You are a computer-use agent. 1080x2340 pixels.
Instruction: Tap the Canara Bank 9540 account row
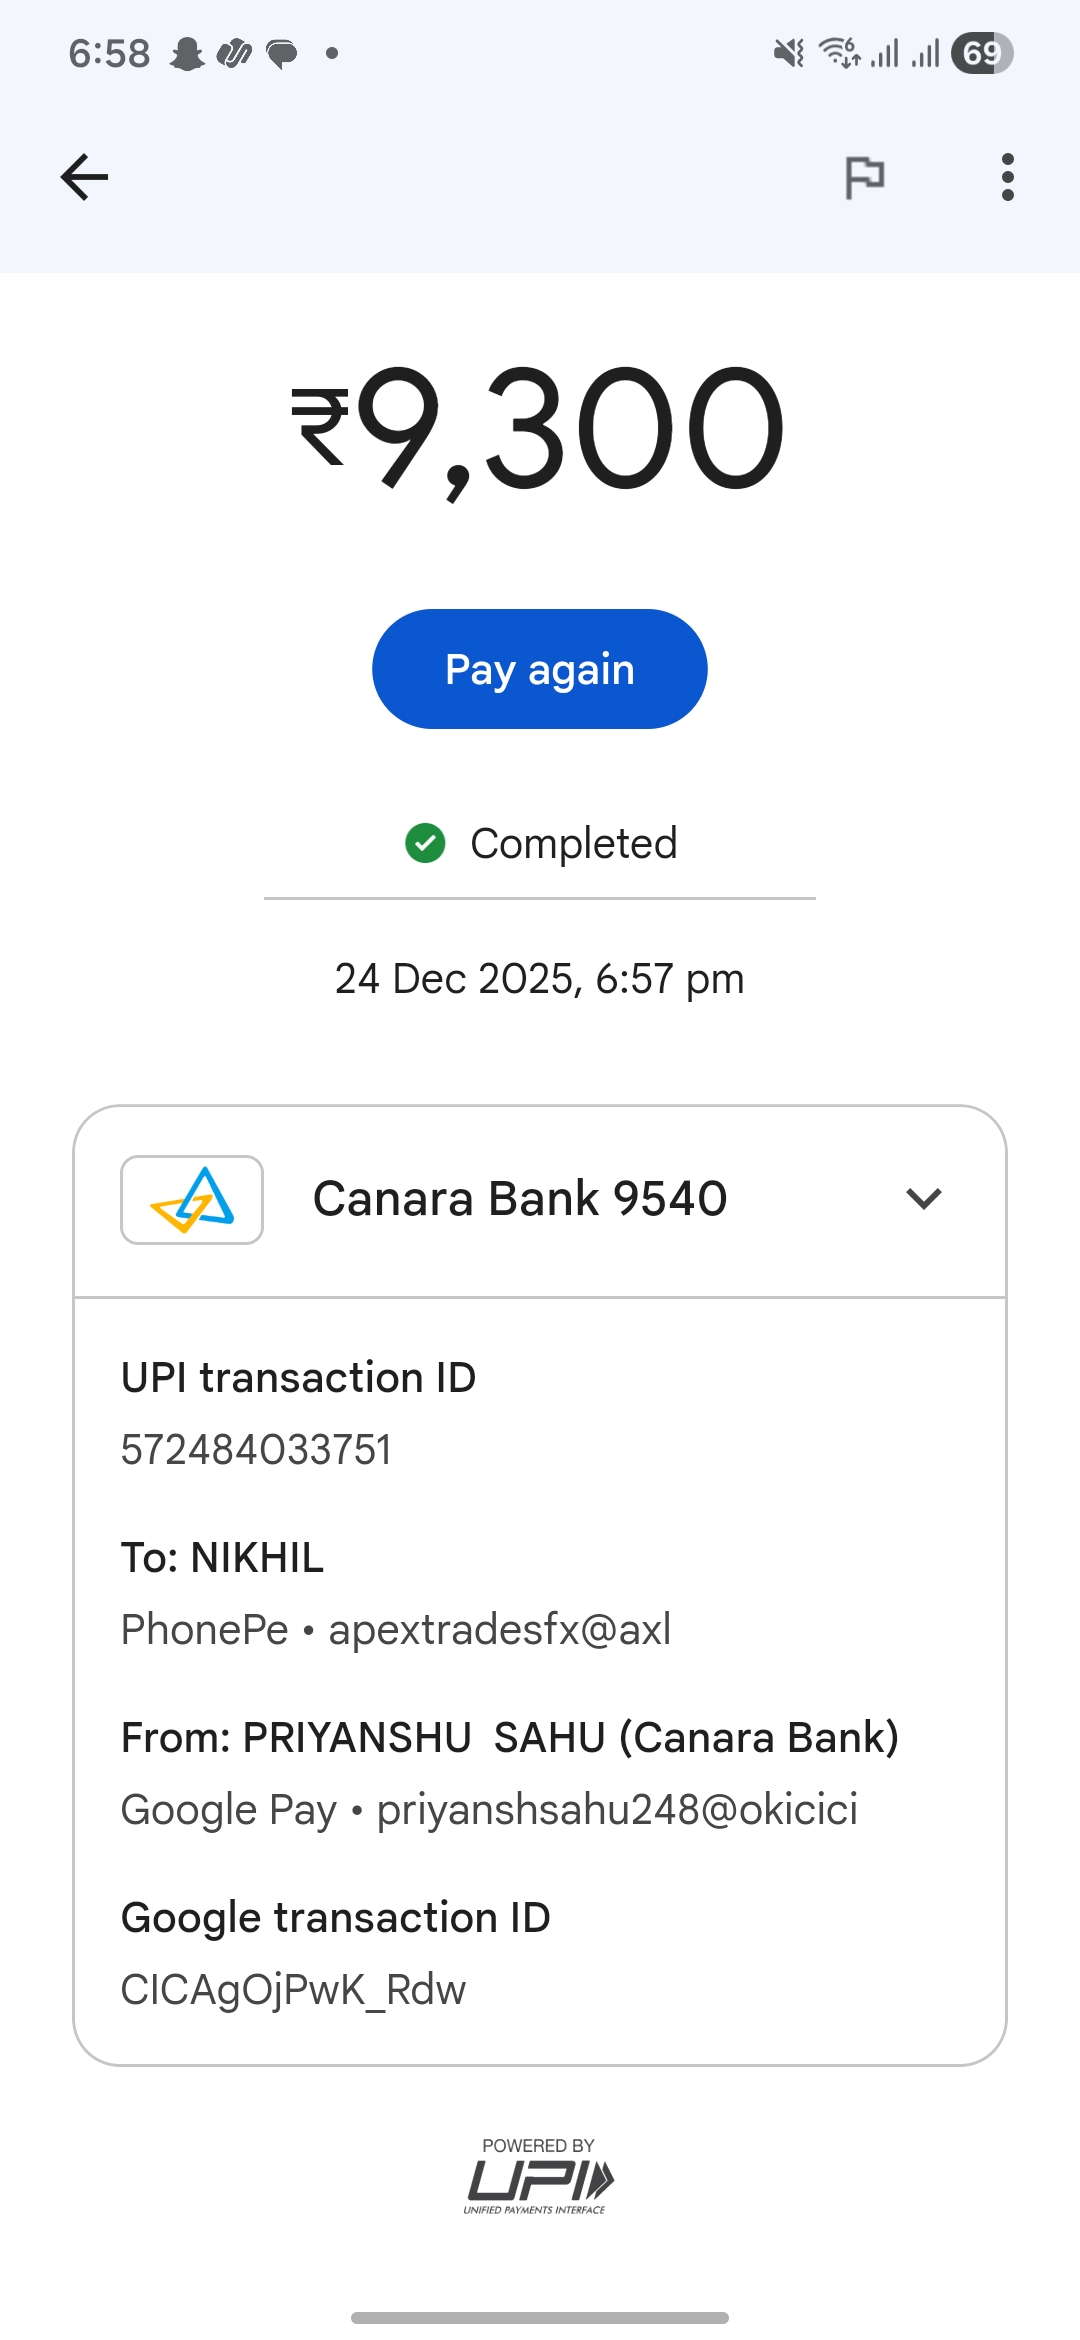(x=520, y=1199)
